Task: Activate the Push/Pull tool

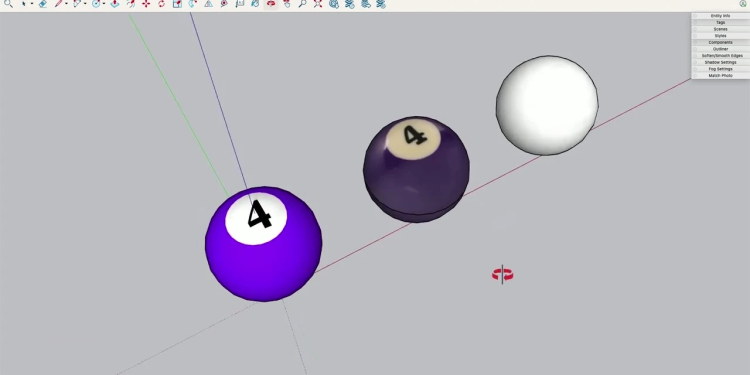Action: point(115,4)
